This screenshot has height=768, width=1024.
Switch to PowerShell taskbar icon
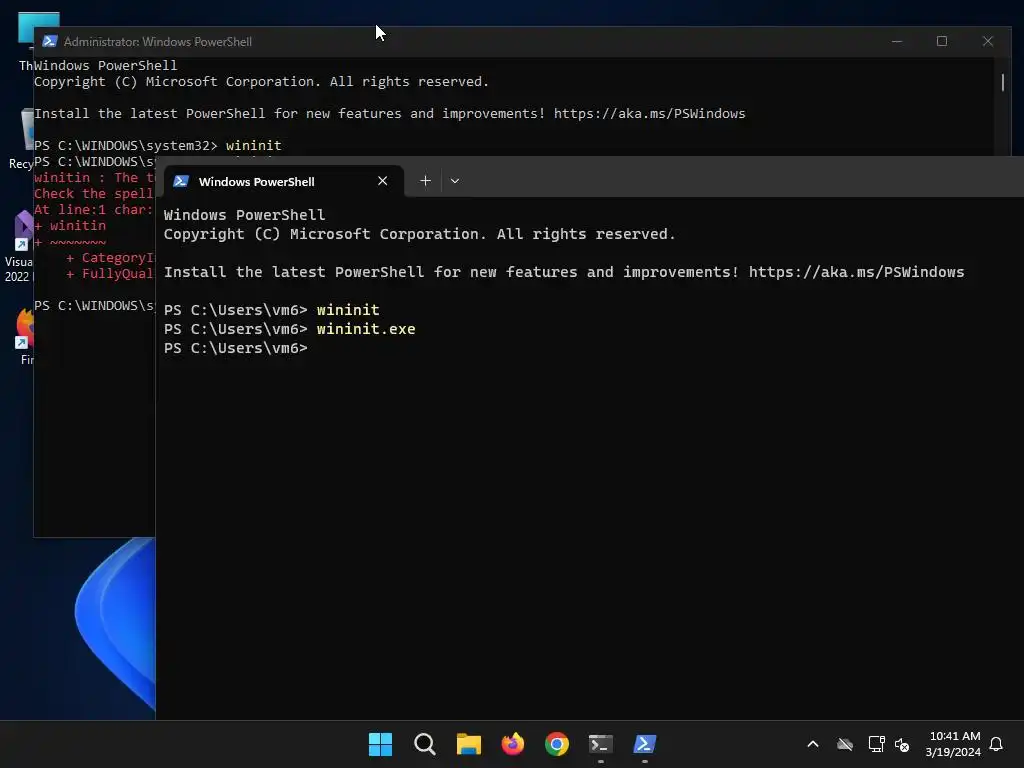[x=645, y=744]
